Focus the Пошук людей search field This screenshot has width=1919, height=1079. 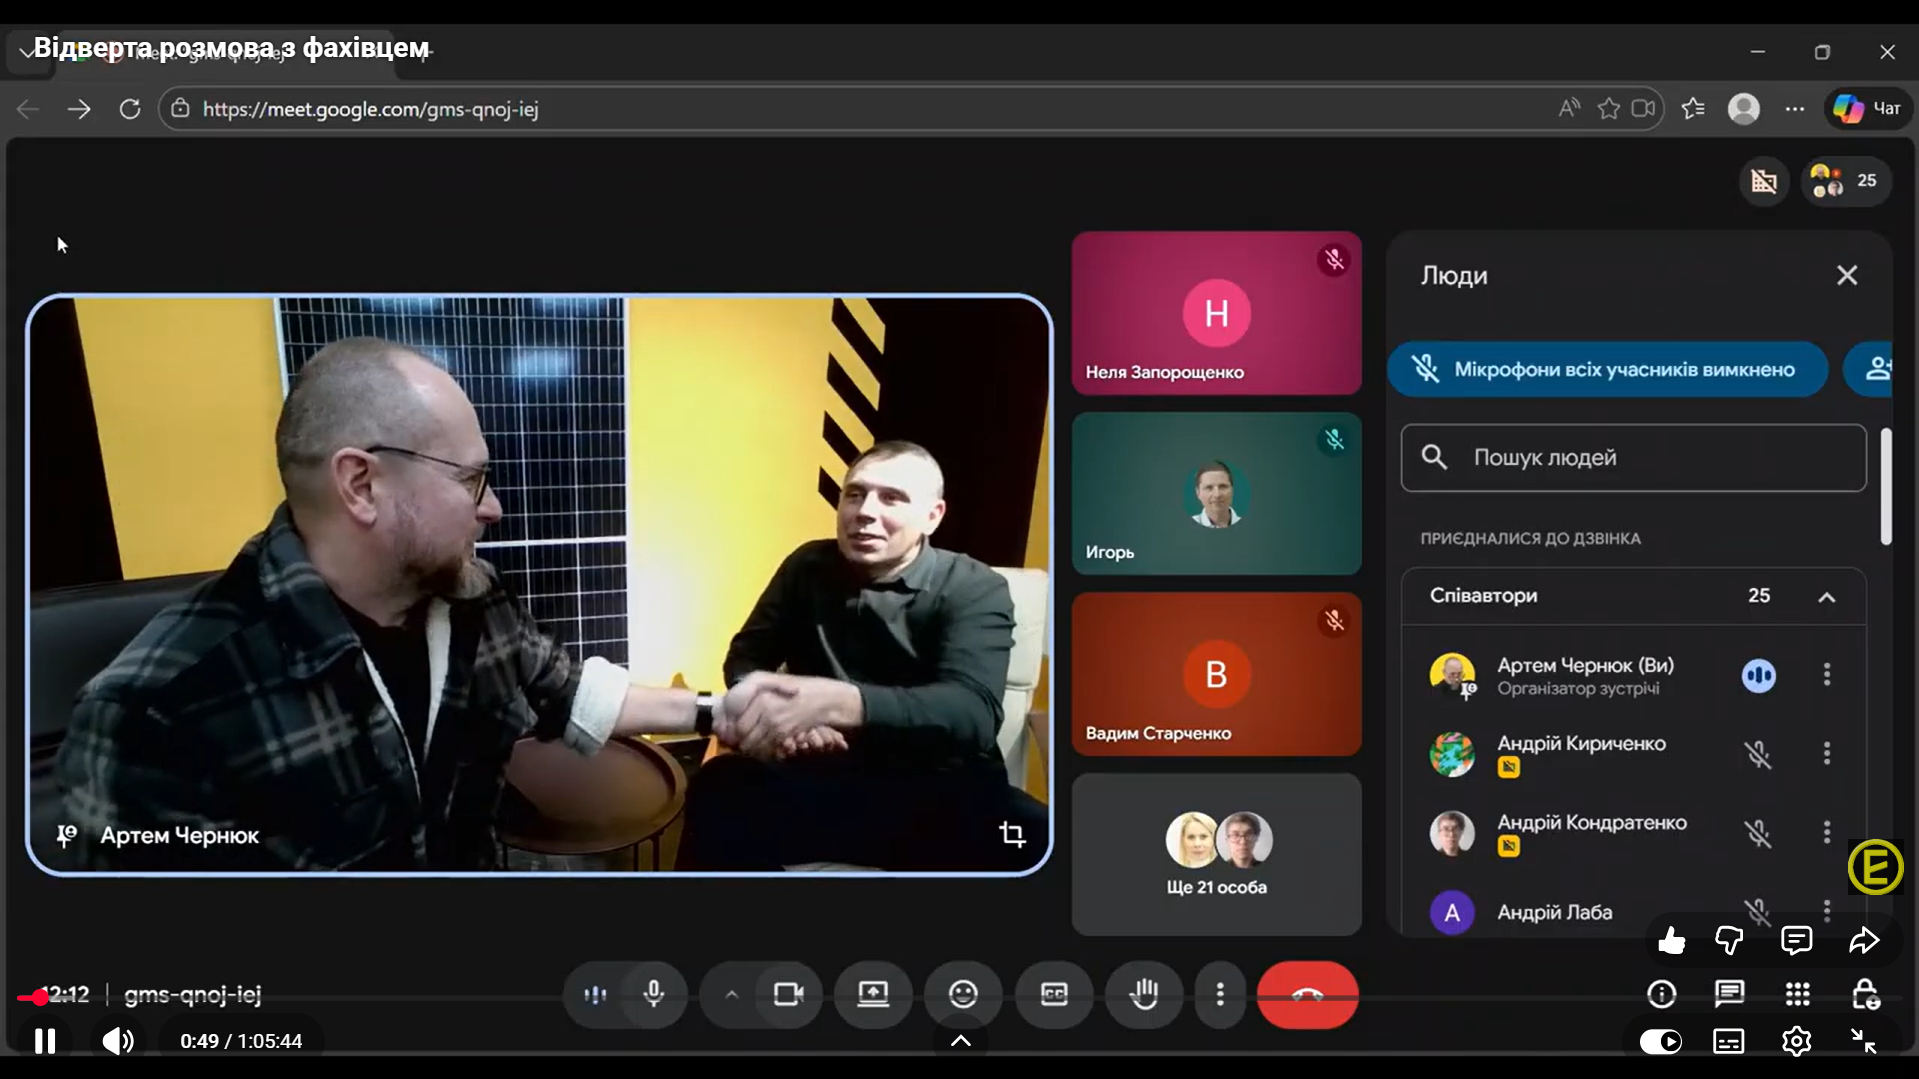pos(1633,458)
